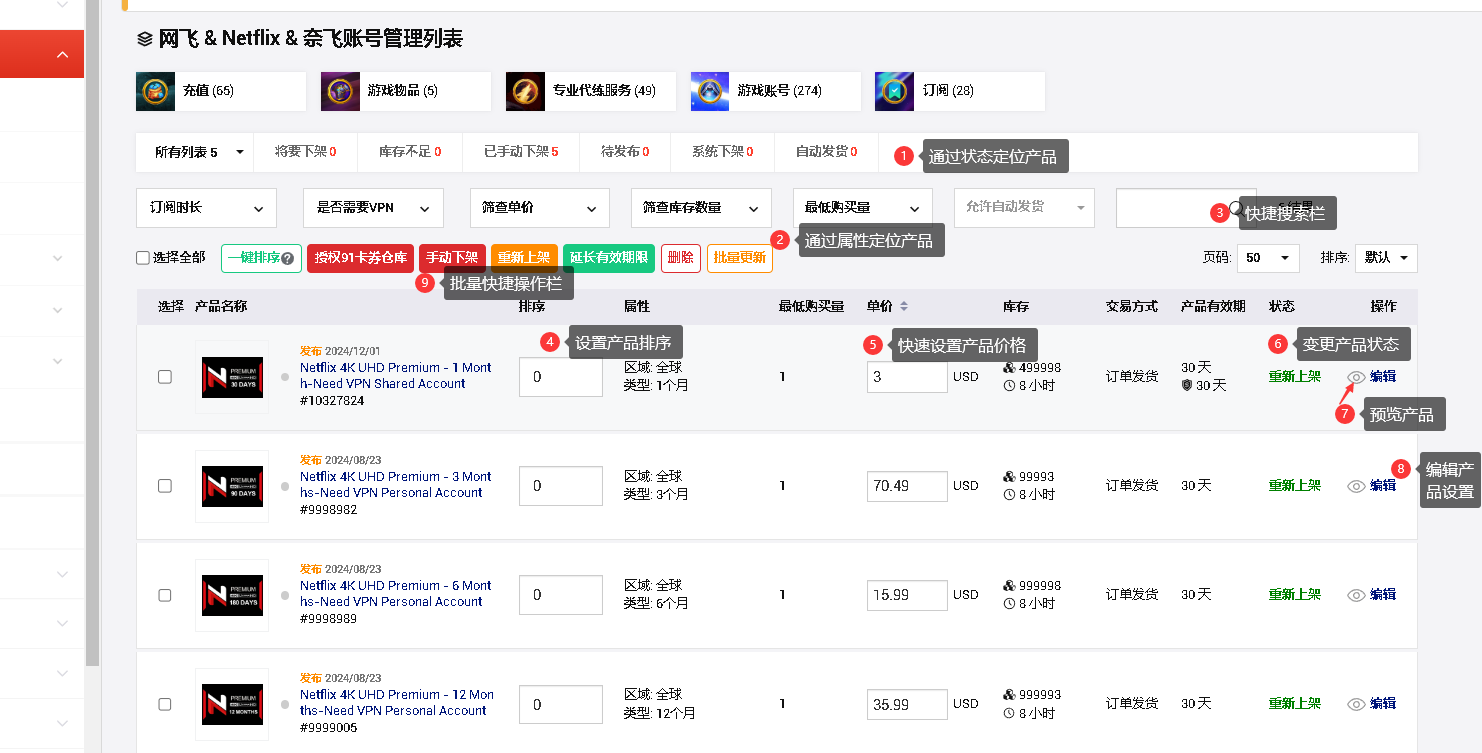Click the 单价 column sort arrows
Screen dimensions: 1482x753
(x=904, y=306)
